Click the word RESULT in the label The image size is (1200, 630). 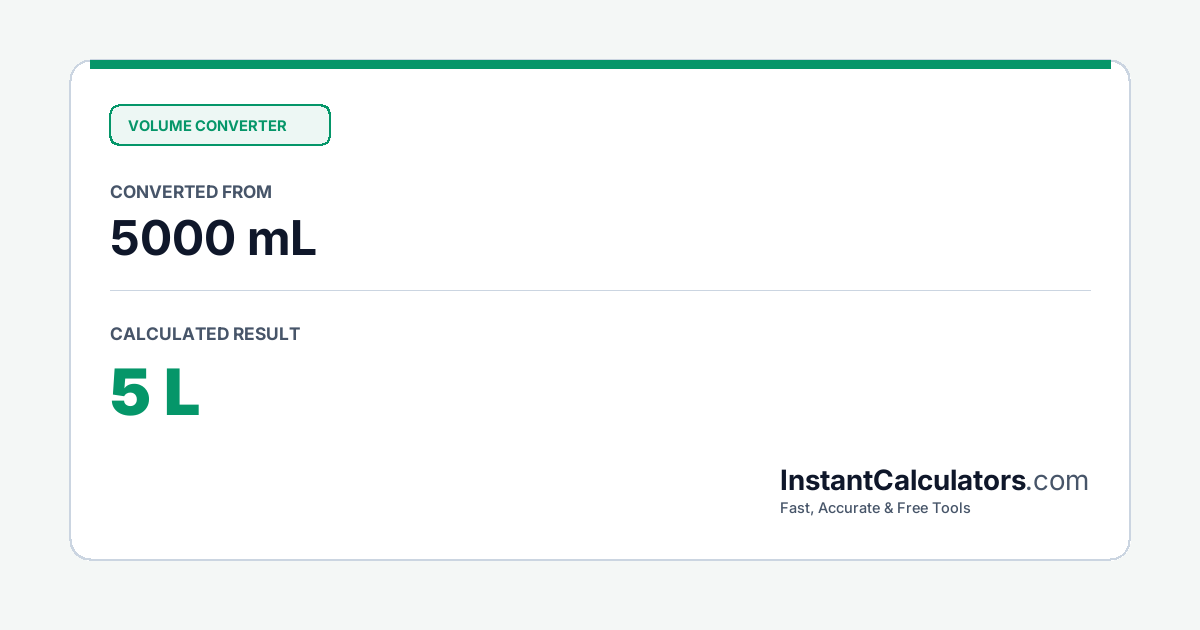pyautogui.click(x=266, y=334)
